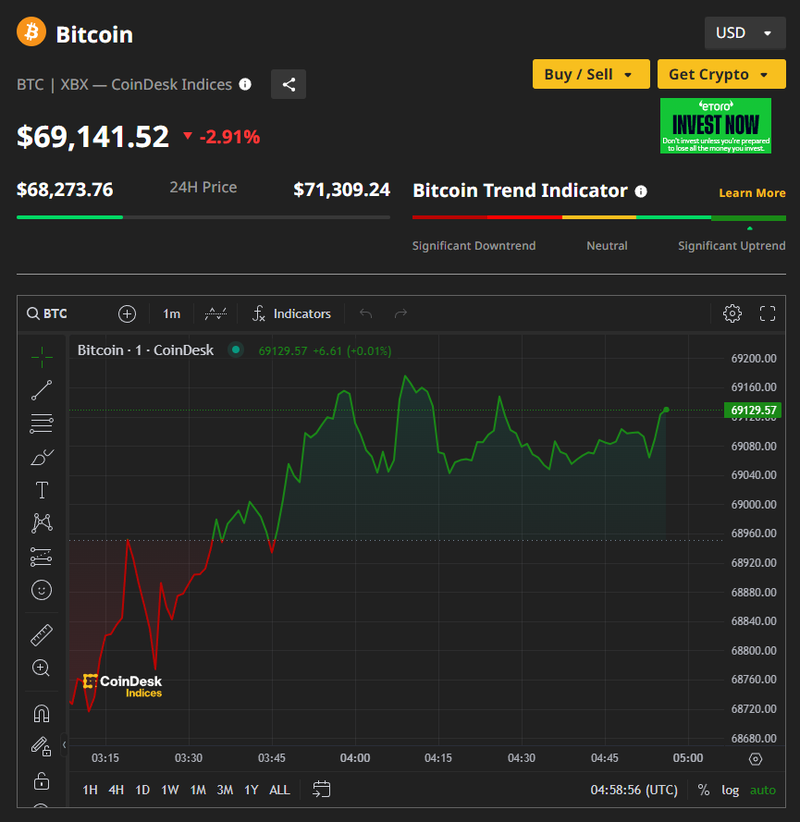The height and width of the screenshot is (822, 800).
Task: Toggle percent scale on chart
Action: pos(703,790)
